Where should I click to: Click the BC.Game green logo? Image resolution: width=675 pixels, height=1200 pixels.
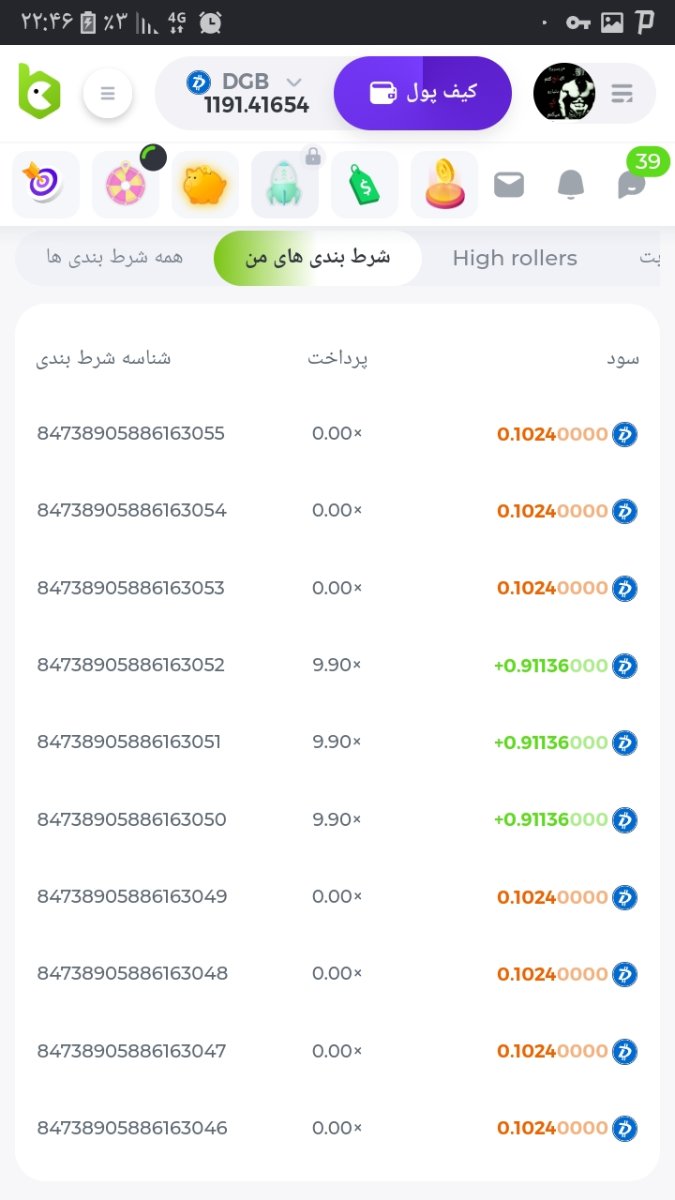click(x=40, y=93)
